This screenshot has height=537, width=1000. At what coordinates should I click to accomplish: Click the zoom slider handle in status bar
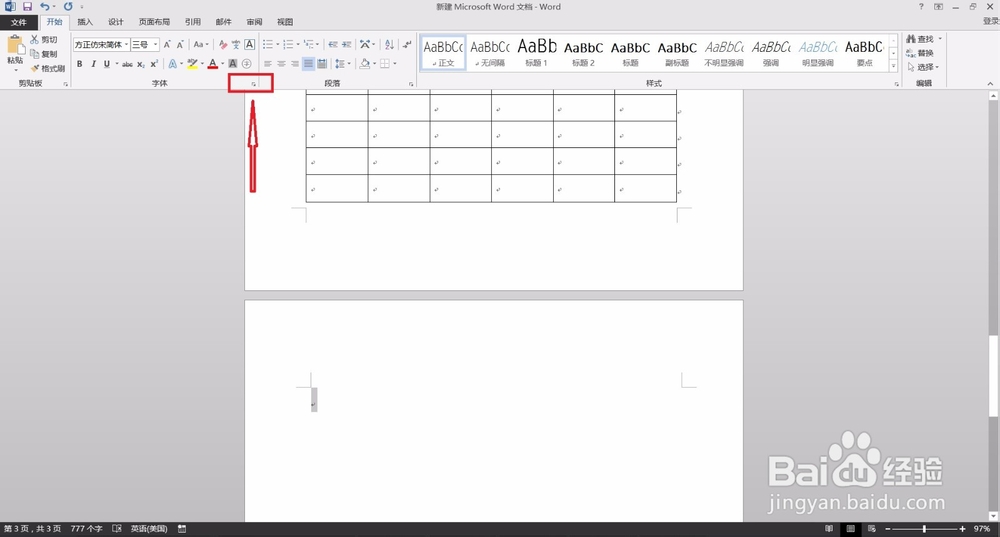tap(924, 529)
